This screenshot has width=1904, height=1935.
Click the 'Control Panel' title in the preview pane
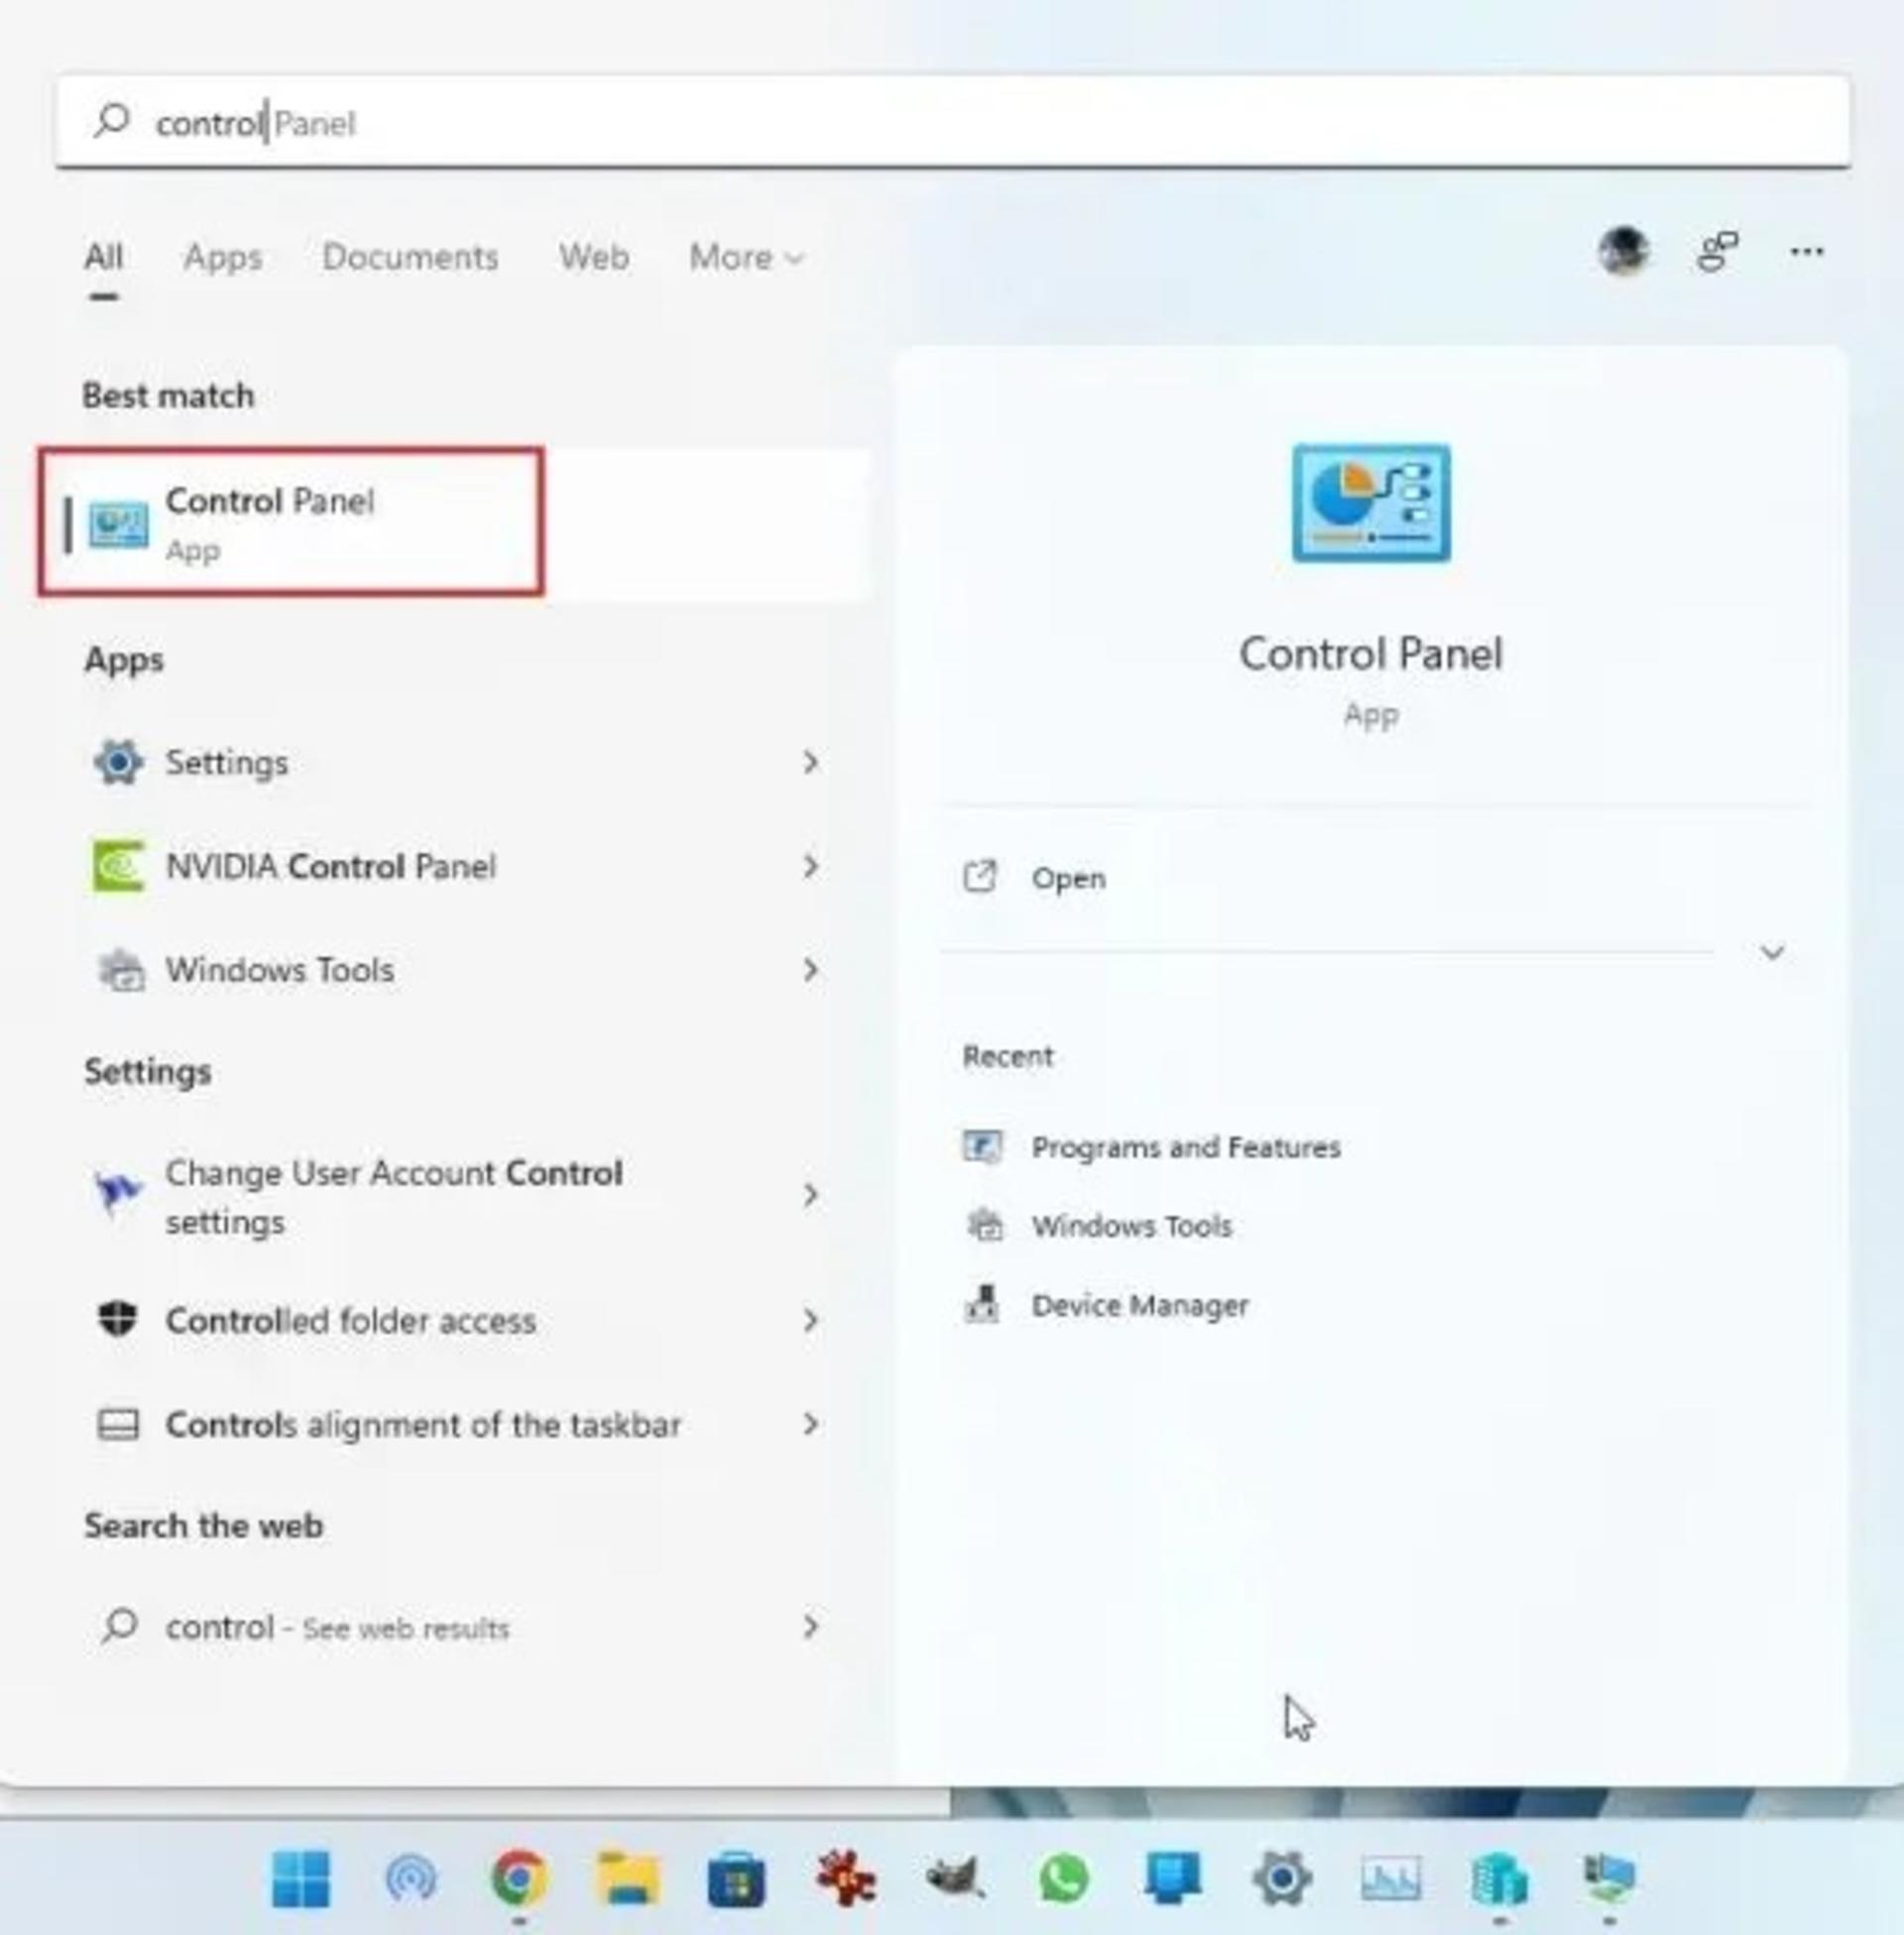coord(1371,653)
